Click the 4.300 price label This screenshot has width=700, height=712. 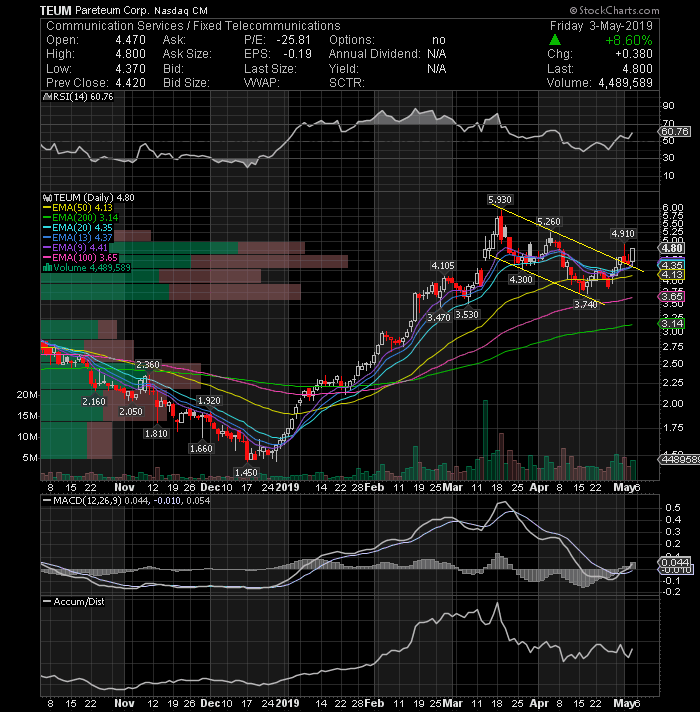pyautogui.click(x=520, y=279)
